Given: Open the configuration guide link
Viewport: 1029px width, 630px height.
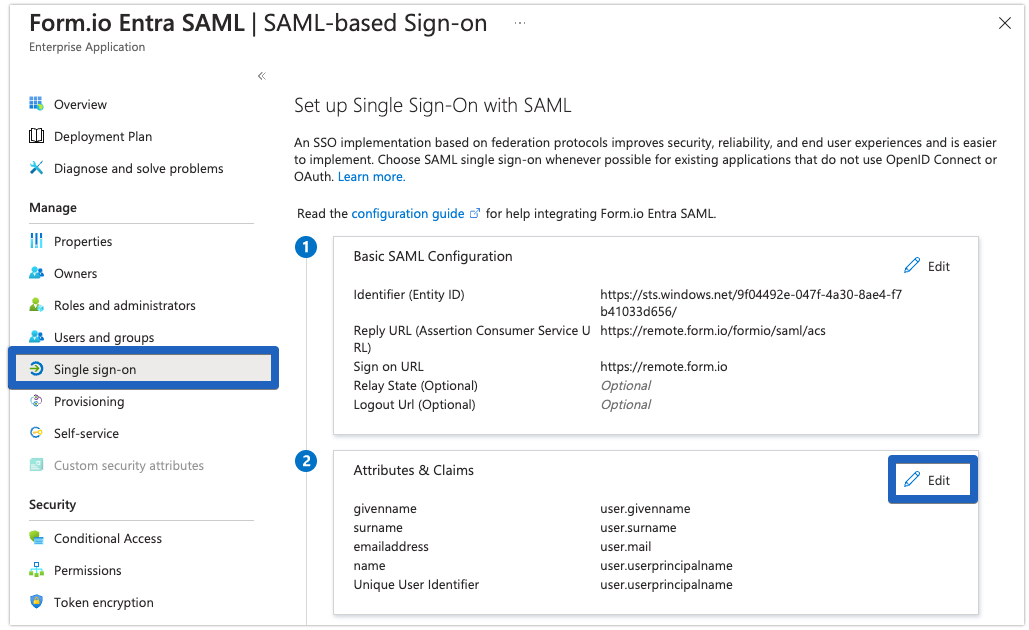Looking at the screenshot, I should 408,213.
